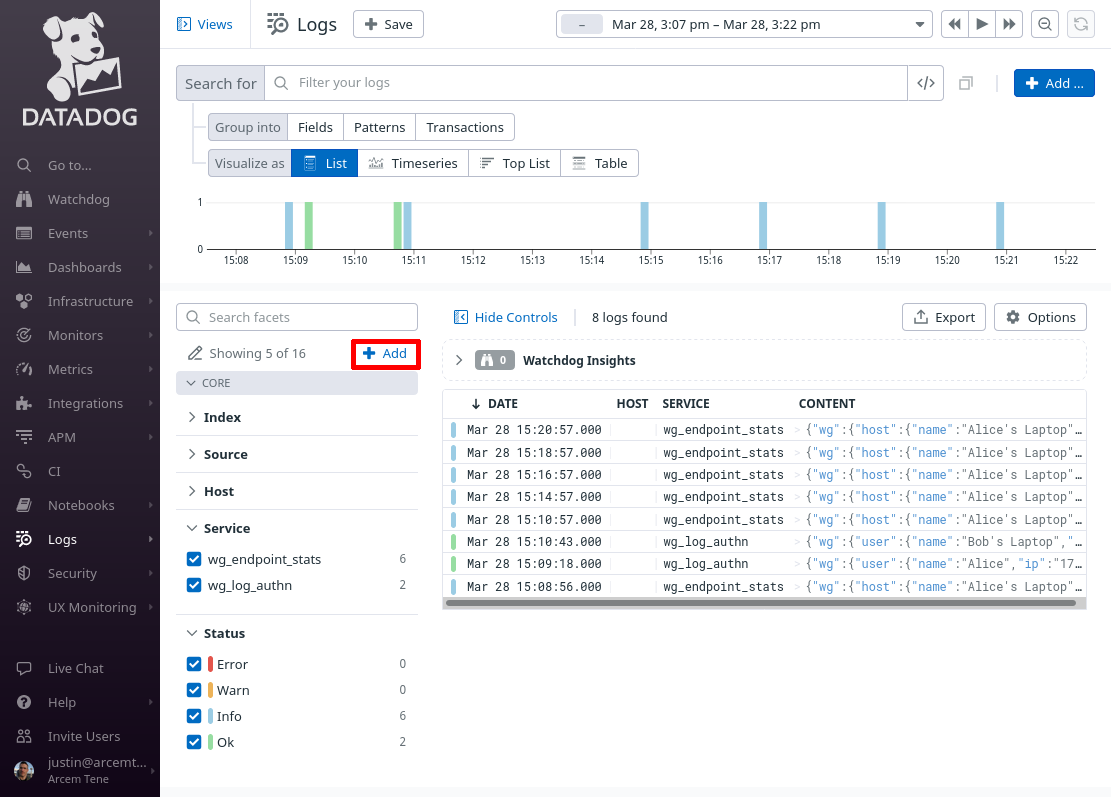Open the justin@arcemt account menu
This screenshot has height=797, width=1111.
pyautogui.click(x=84, y=770)
